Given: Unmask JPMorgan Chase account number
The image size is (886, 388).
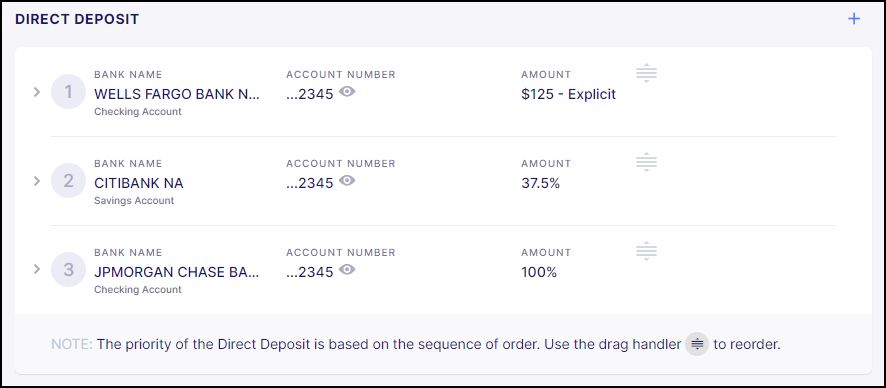Looking at the screenshot, I should [347, 269].
